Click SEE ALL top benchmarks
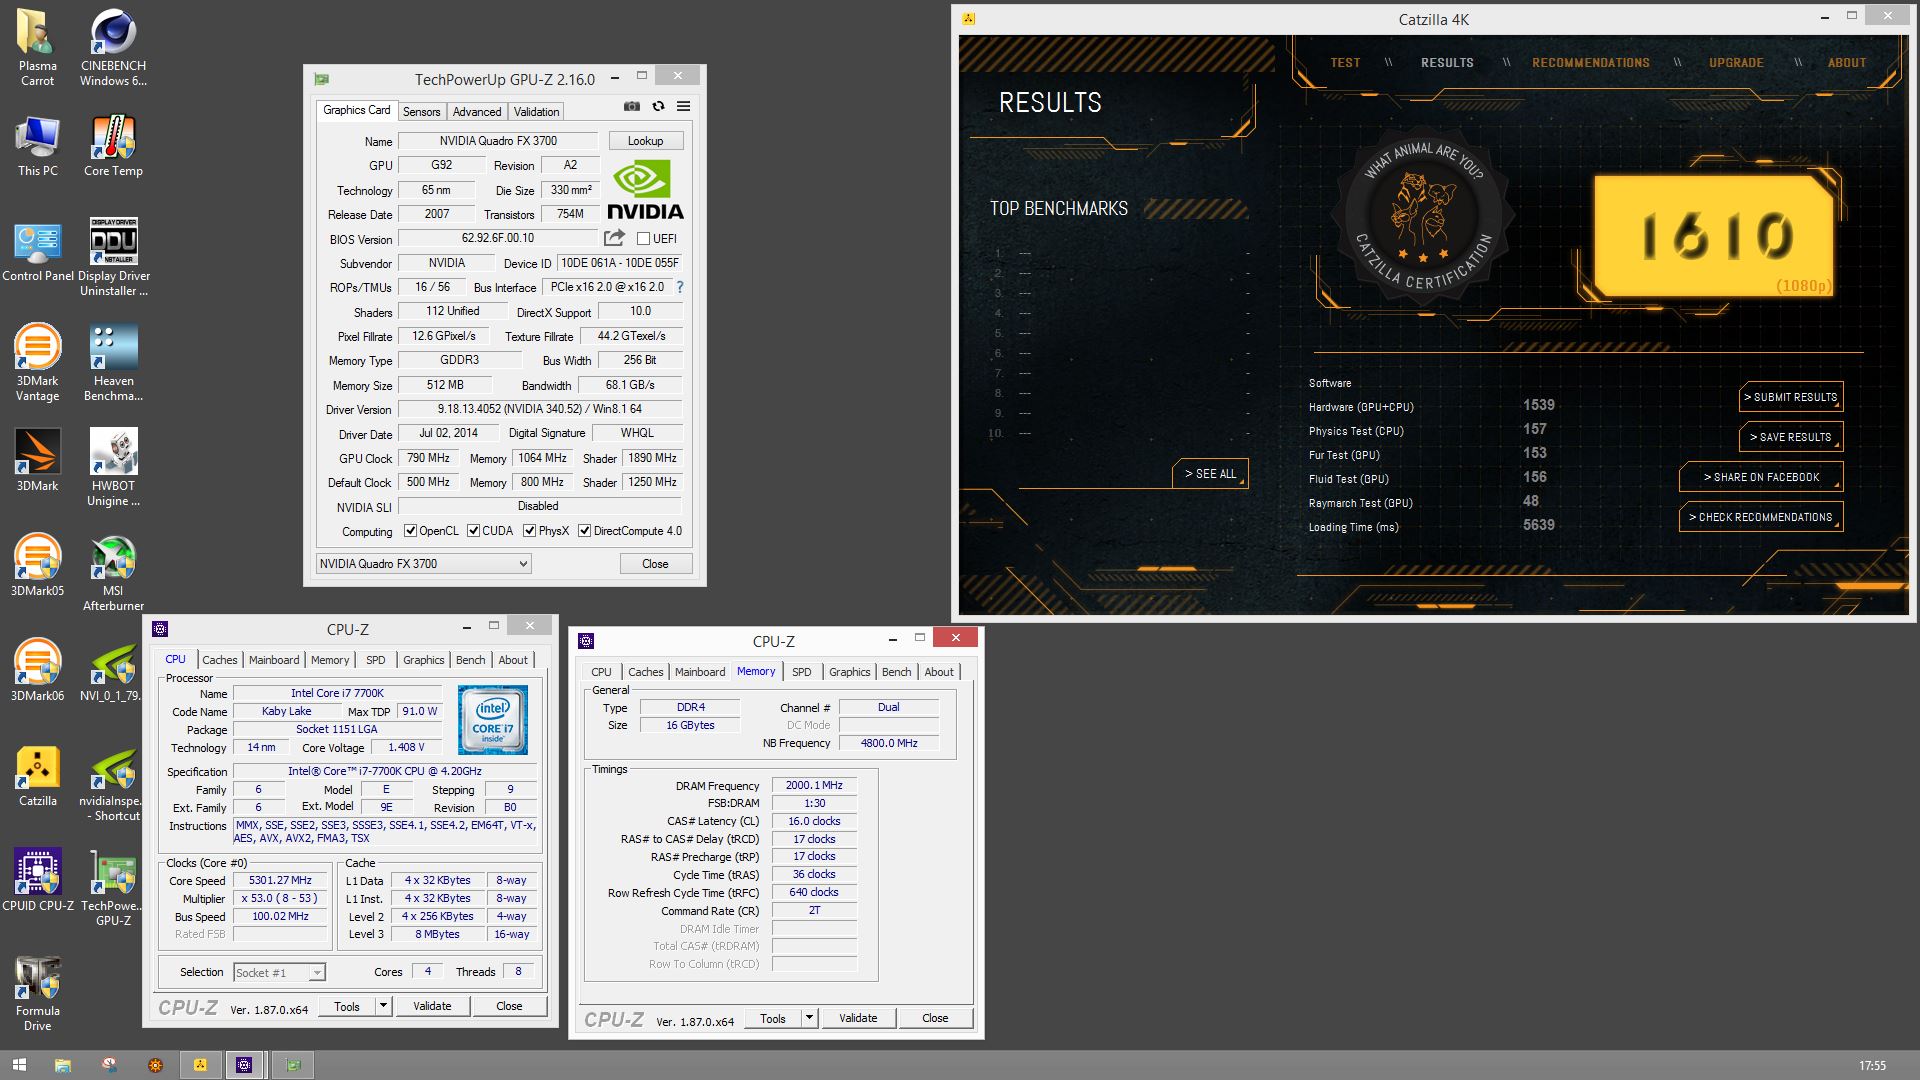This screenshot has height=1080, width=1920. coord(1210,474)
